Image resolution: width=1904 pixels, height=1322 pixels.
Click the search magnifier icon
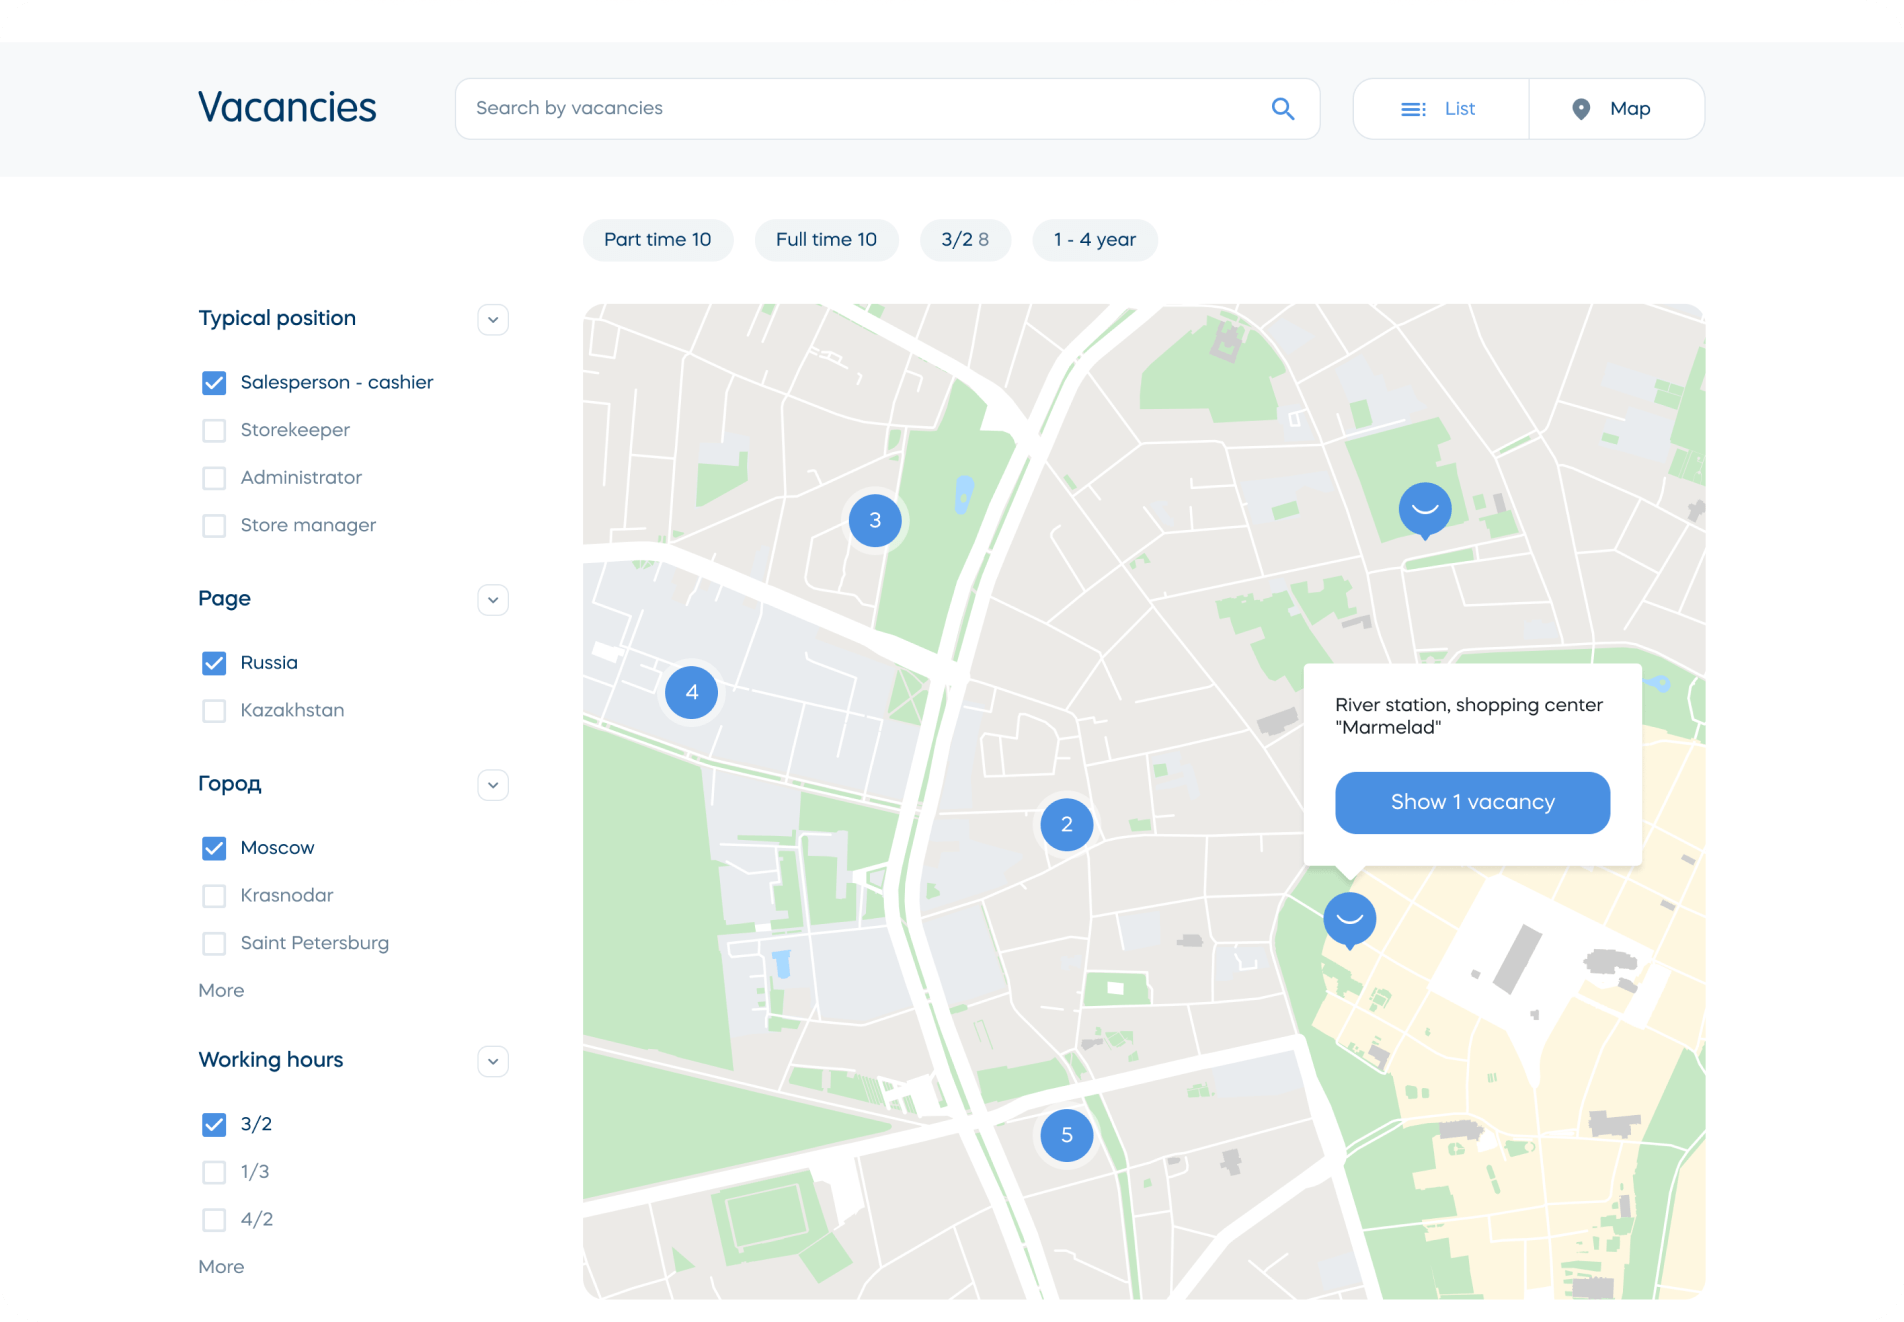[x=1282, y=109]
